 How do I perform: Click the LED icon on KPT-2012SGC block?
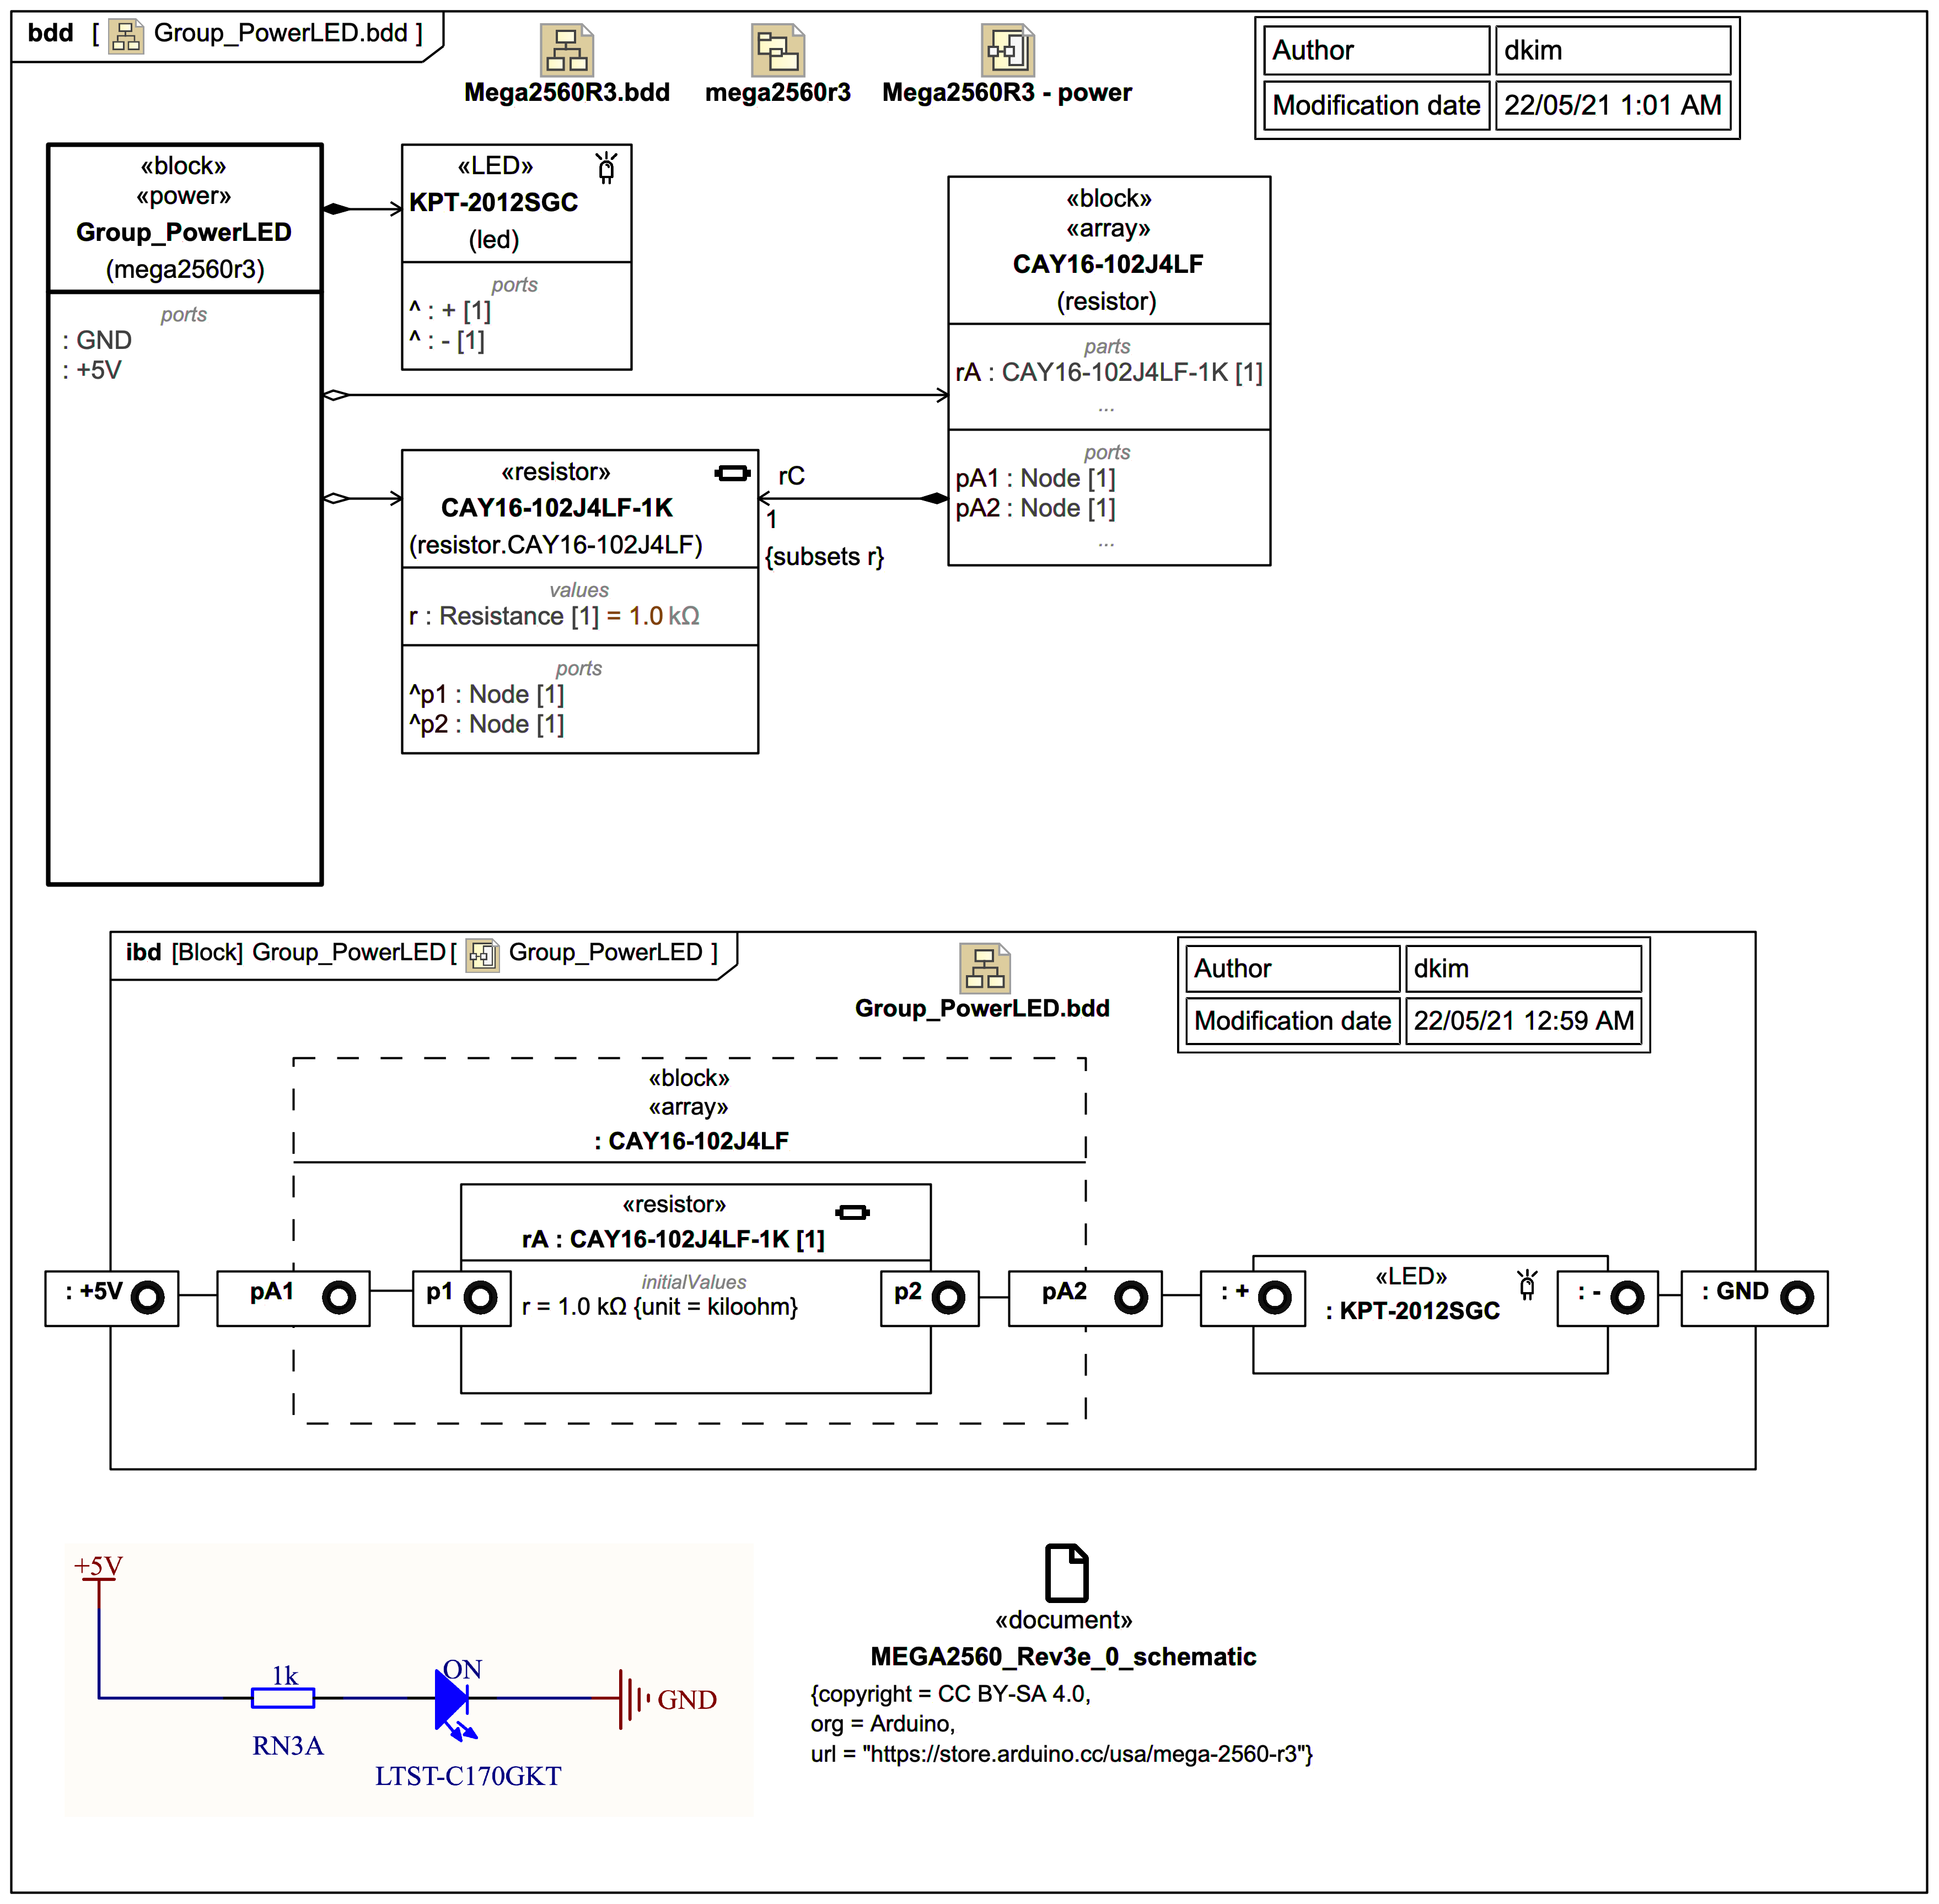pyautogui.click(x=606, y=167)
